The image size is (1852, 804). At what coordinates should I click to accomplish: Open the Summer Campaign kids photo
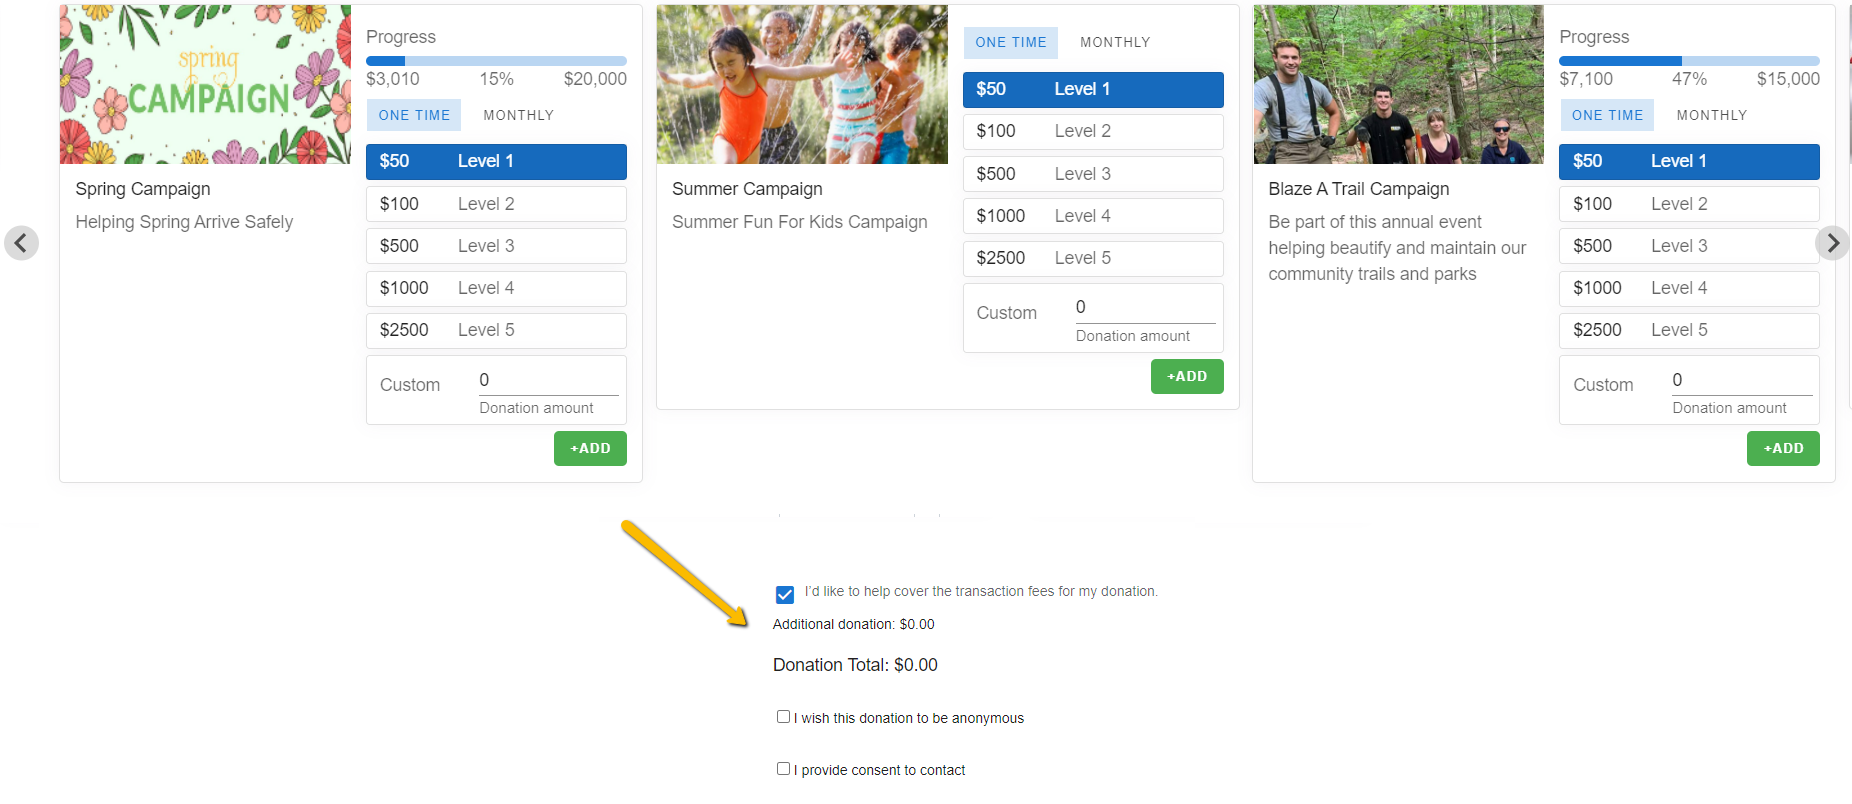point(802,84)
